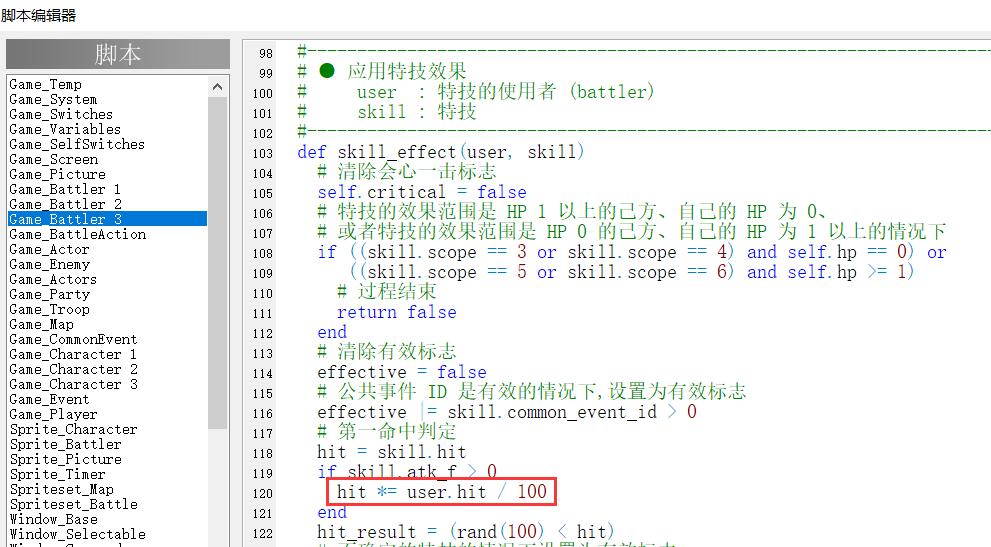Select Spriteset_Map script

[x=61, y=490]
